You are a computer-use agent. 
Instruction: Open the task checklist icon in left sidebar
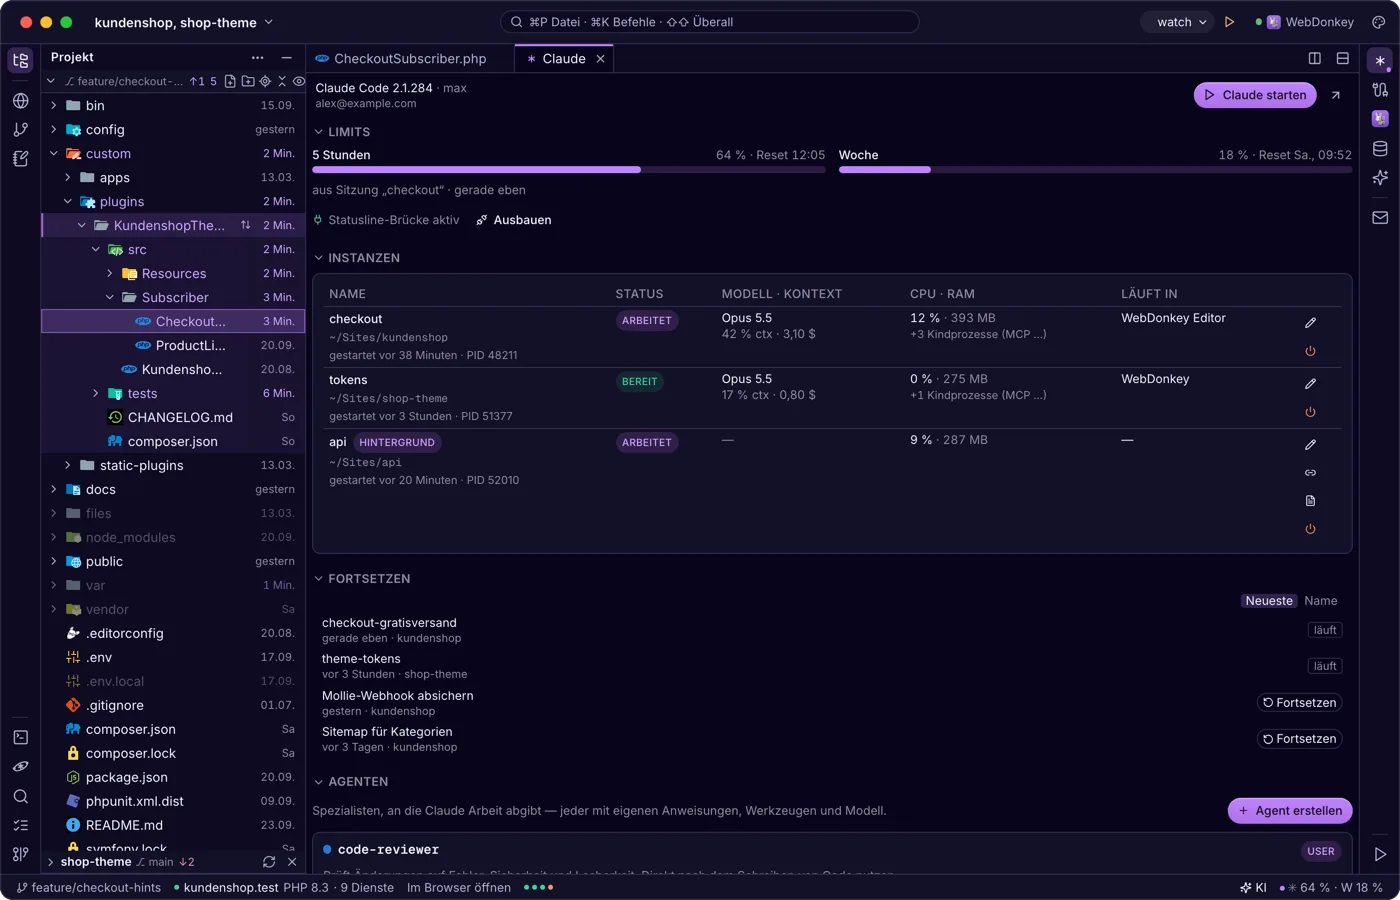pyautogui.click(x=20, y=825)
